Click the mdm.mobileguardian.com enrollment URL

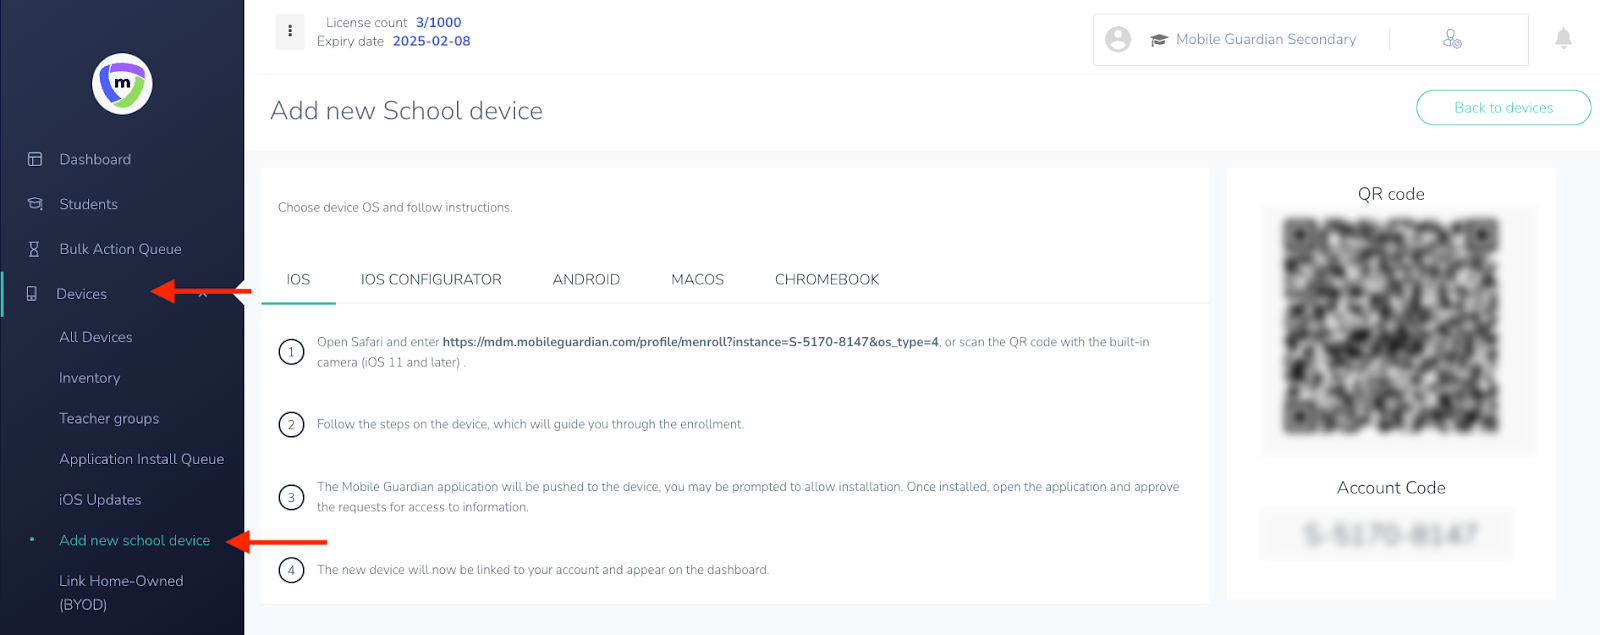tap(691, 342)
